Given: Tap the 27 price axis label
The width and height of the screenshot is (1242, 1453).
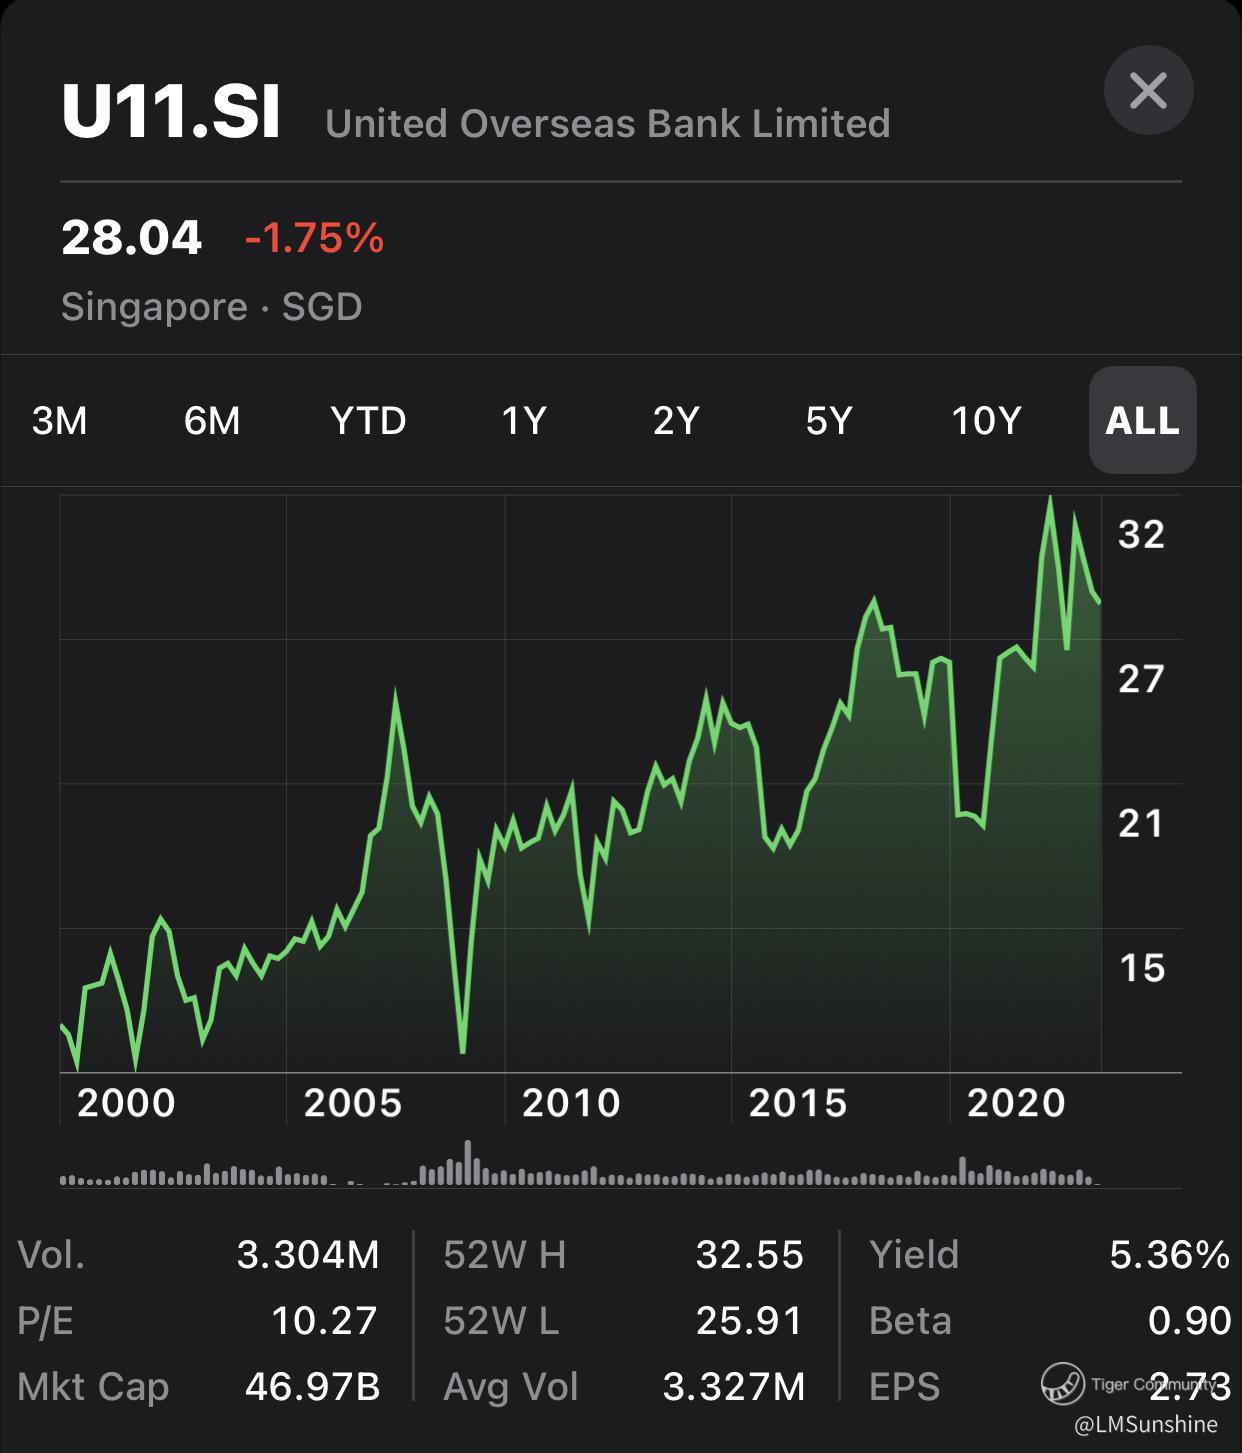Looking at the screenshot, I should pos(1142,679).
